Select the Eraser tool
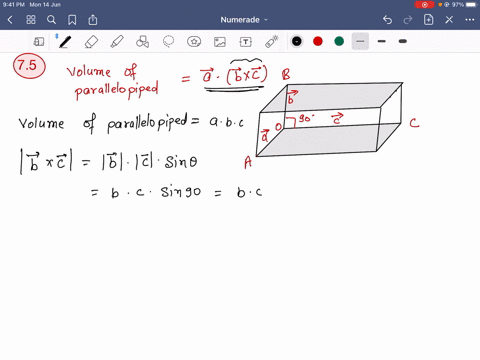 [x=91, y=42]
